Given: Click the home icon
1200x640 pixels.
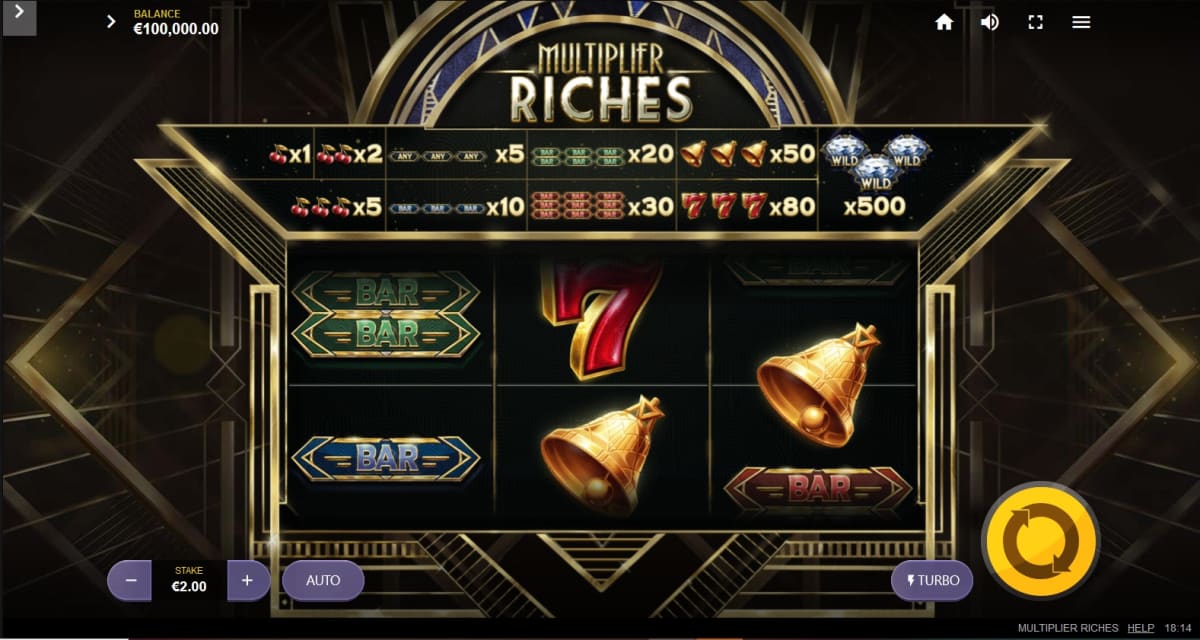Looking at the screenshot, I should click(944, 22).
